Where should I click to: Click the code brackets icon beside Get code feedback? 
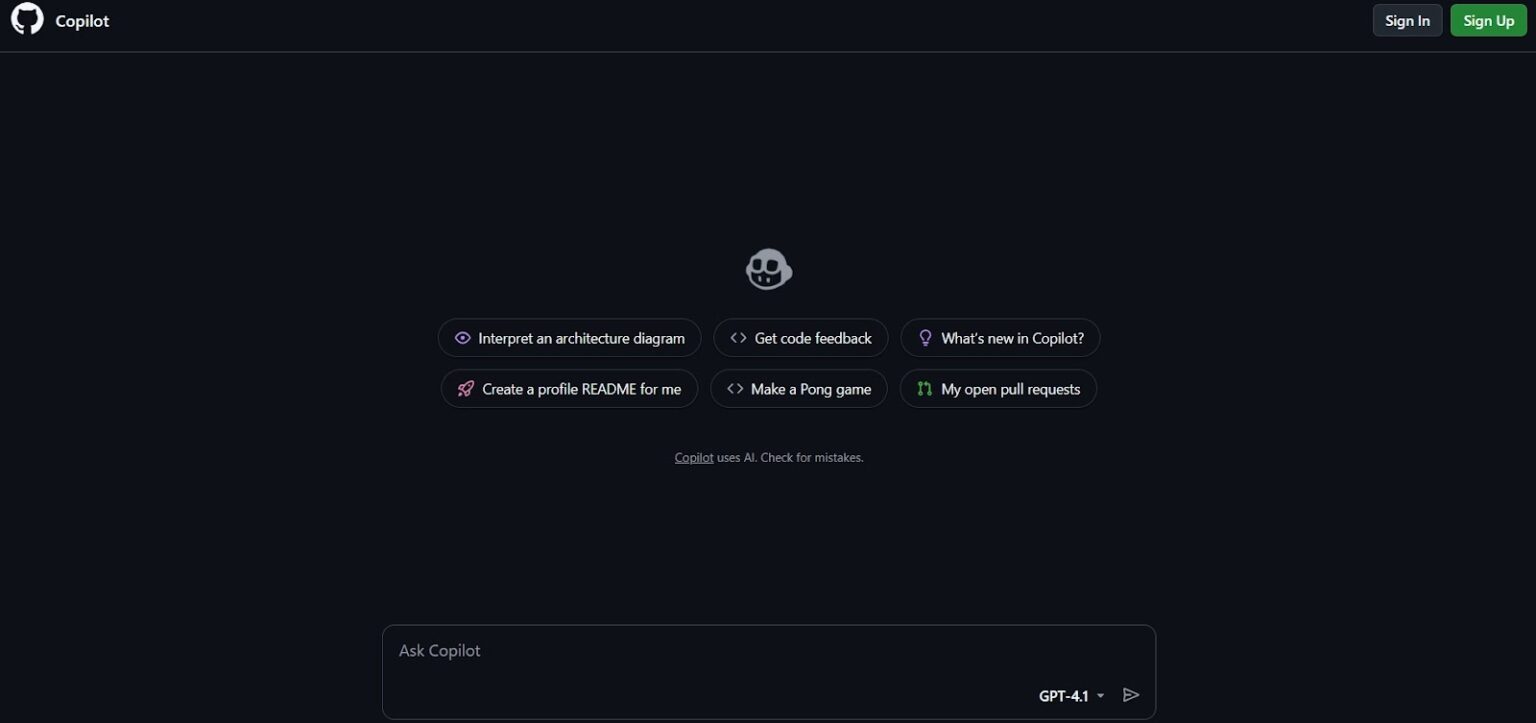(x=737, y=337)
